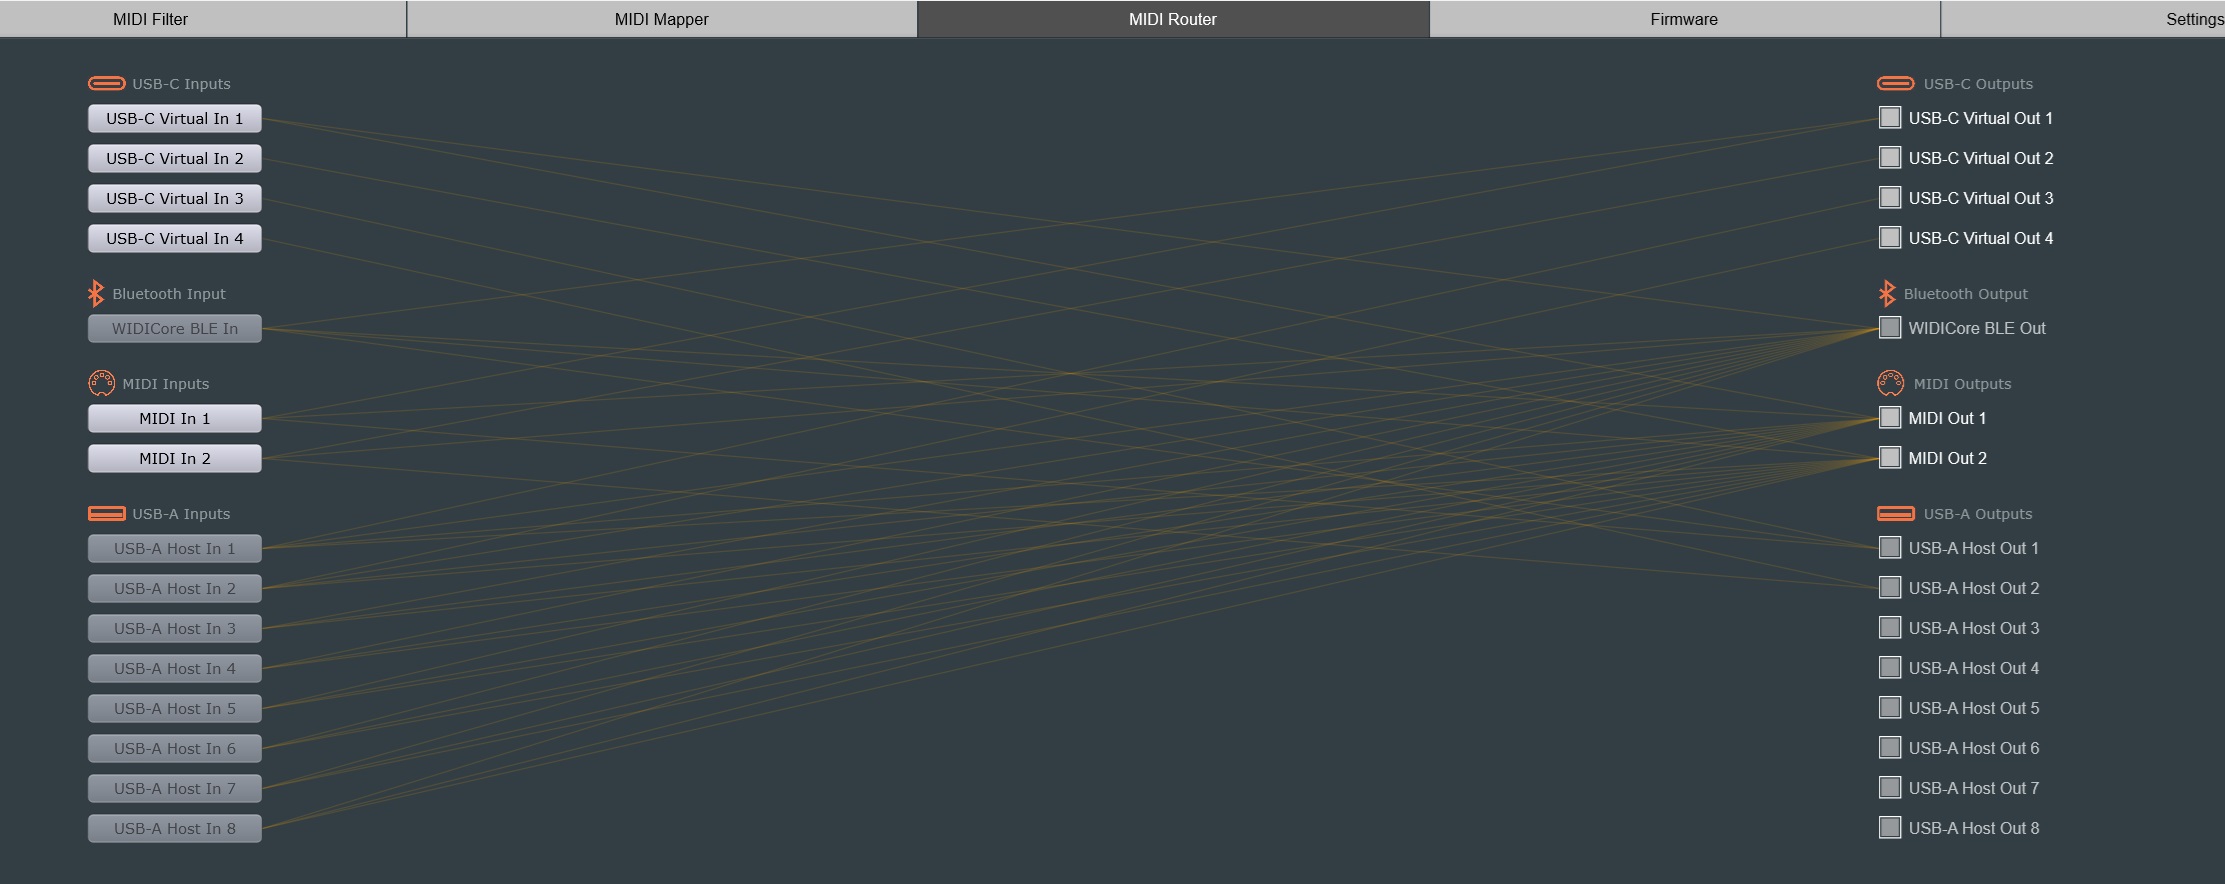The height and width of the screenshot is (884, 2225).
Task: Click the MIDI Inputs DIN icon
Action: [101, 383]
